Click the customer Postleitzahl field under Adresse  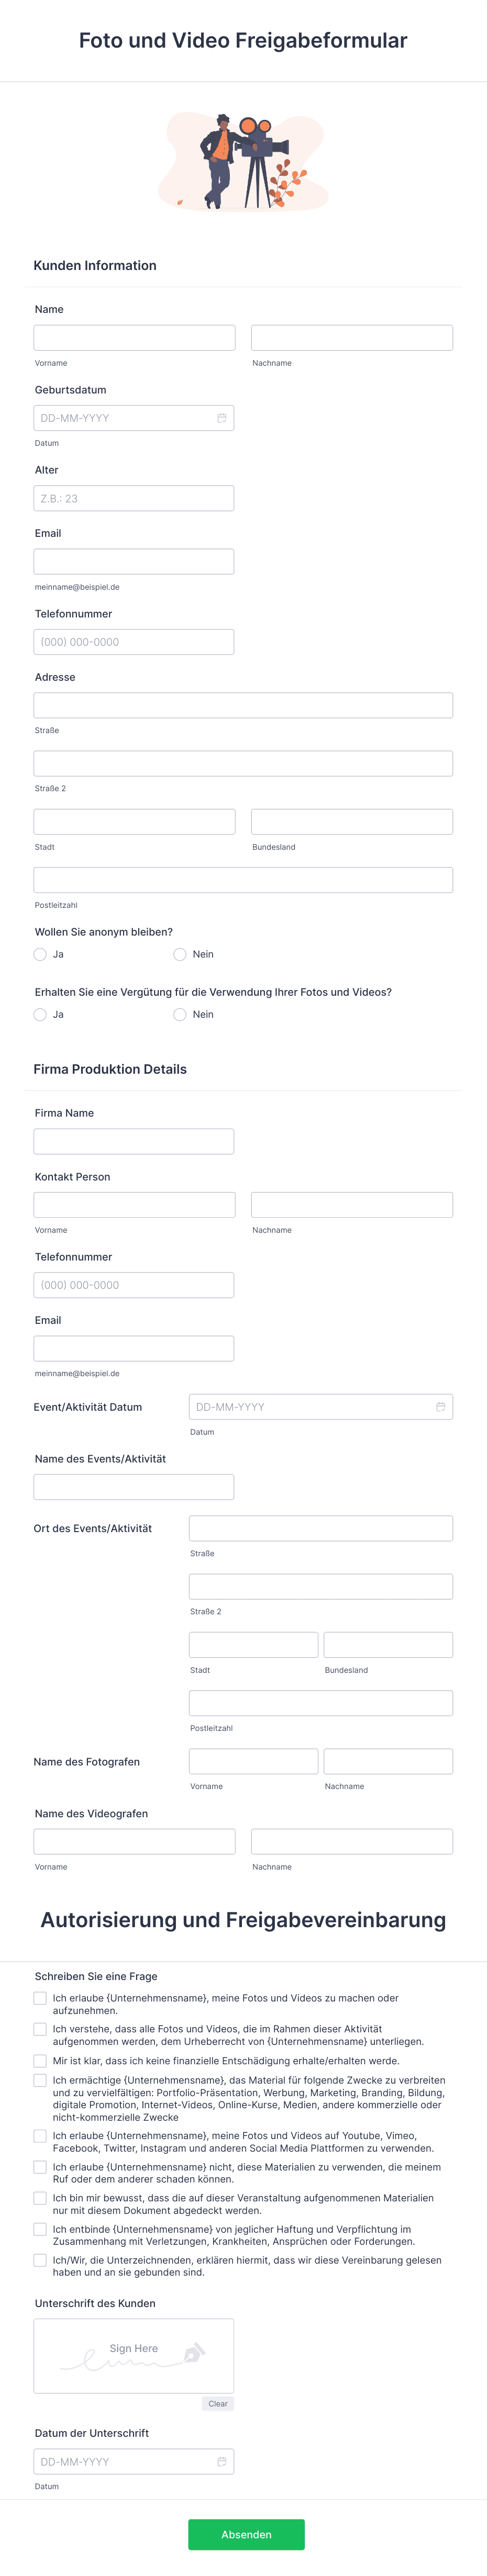click(x=243, y=880)
